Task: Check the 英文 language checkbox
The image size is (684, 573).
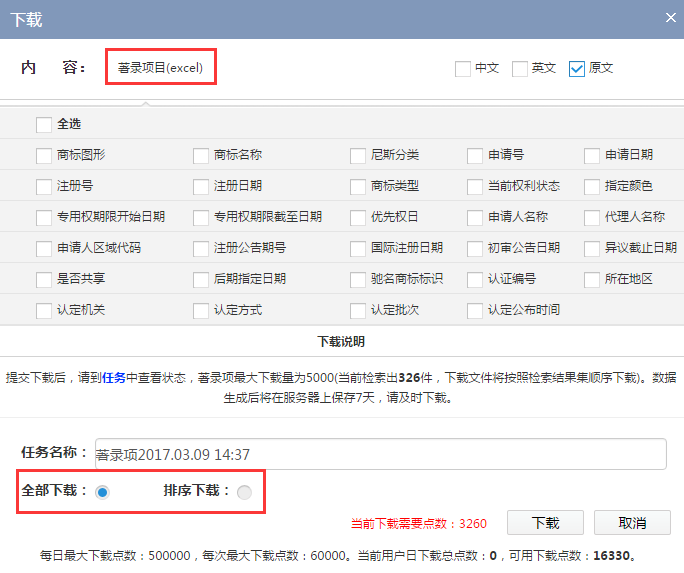Action: 520,69
